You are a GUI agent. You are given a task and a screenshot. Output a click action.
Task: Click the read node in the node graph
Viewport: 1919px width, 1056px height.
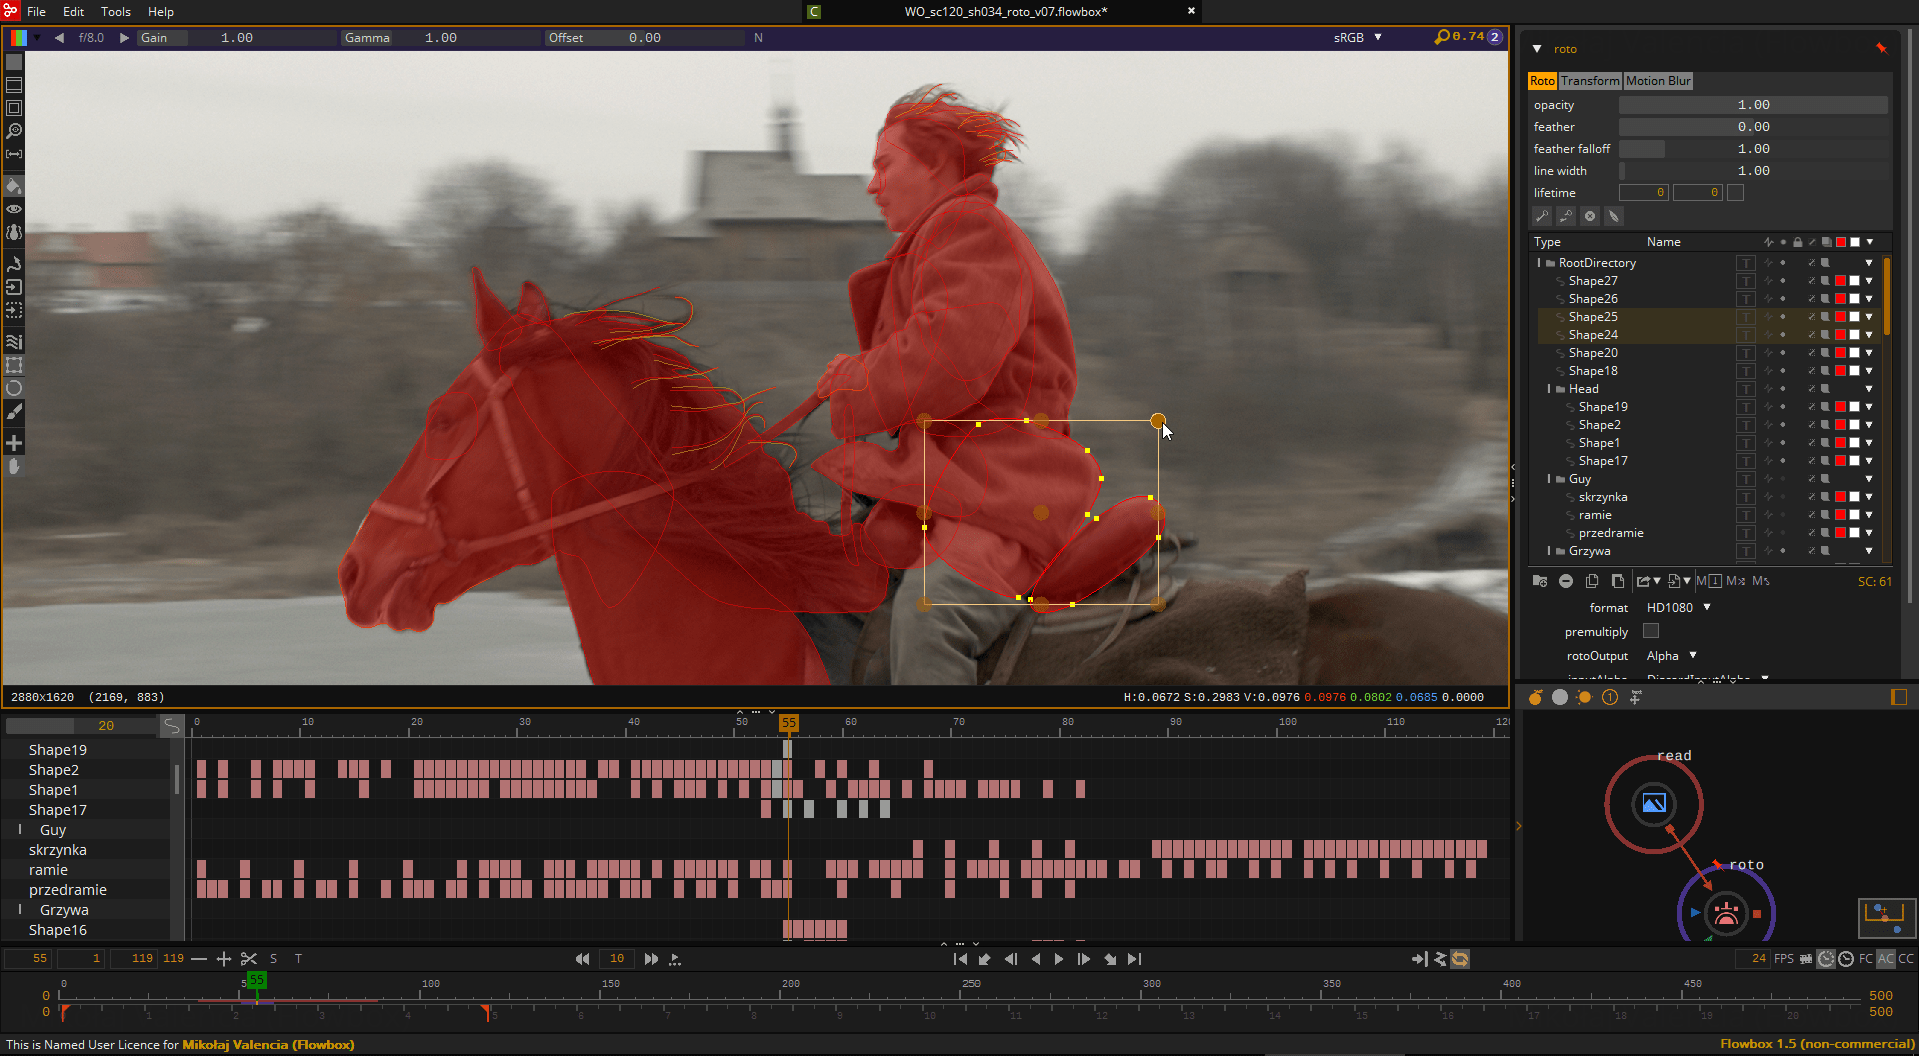(1654, 803)
